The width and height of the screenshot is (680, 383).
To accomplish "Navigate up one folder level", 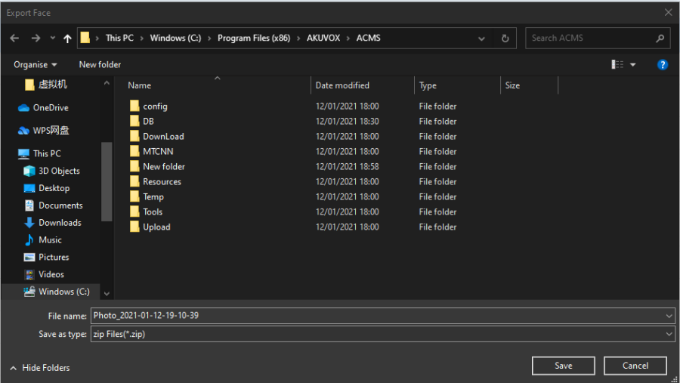I will pyautogui.click(x=67, y=39).
